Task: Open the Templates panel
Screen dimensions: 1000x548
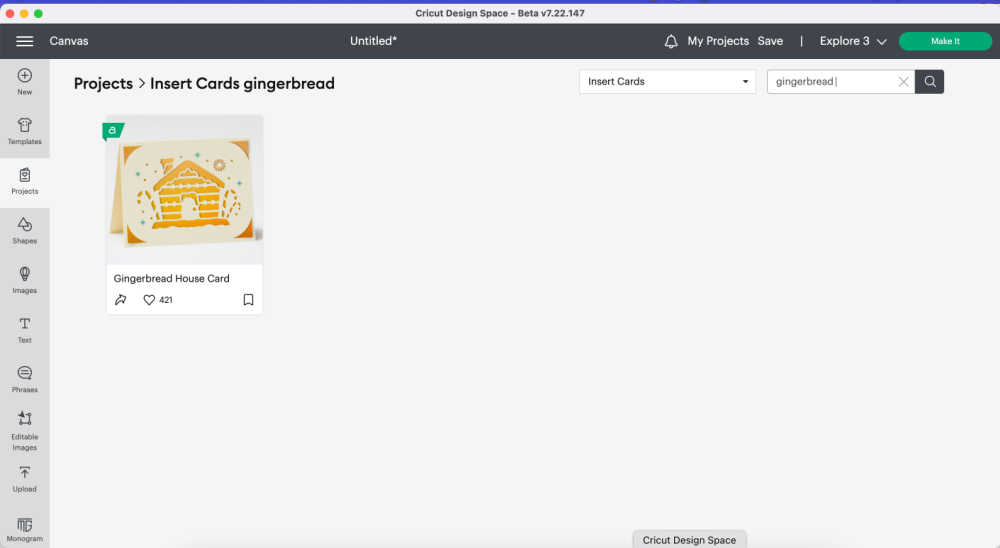Action: pyautogui.click(x=25, y=131)
